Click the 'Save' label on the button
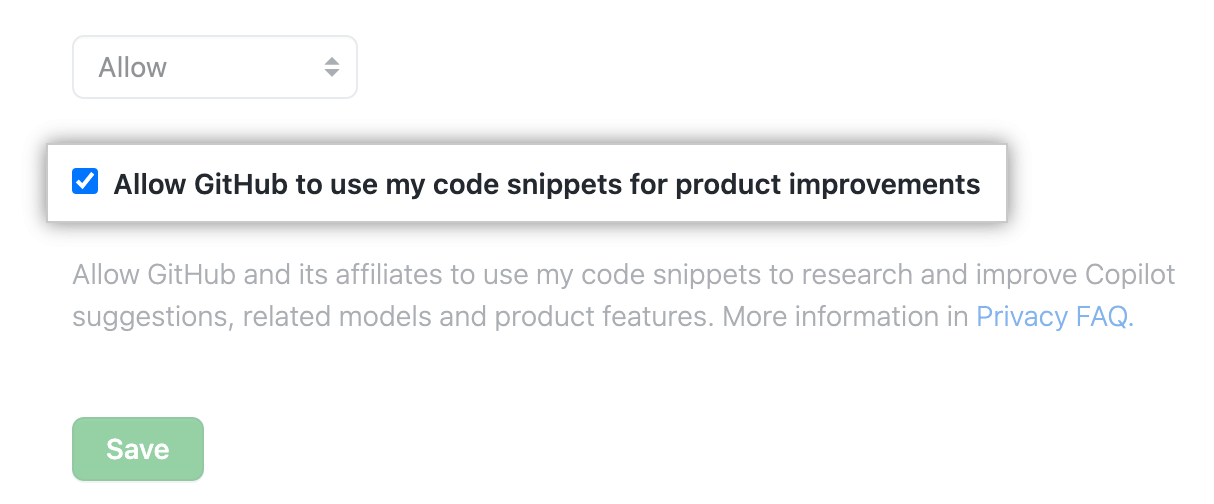The height and width of the screenshot is (504, 1214). pos(138,449)
